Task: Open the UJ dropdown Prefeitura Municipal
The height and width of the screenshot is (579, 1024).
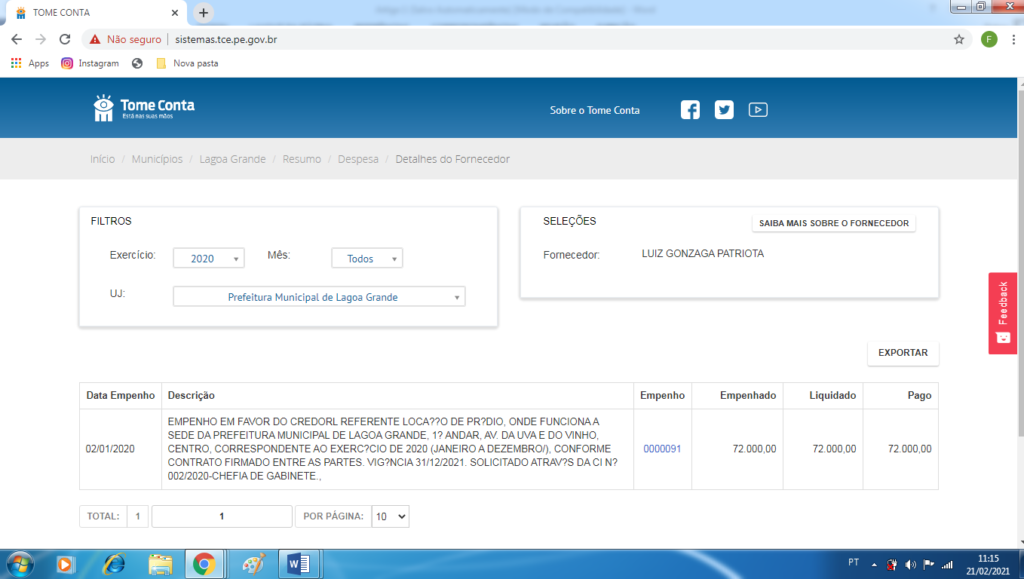Action: [319, 297]
